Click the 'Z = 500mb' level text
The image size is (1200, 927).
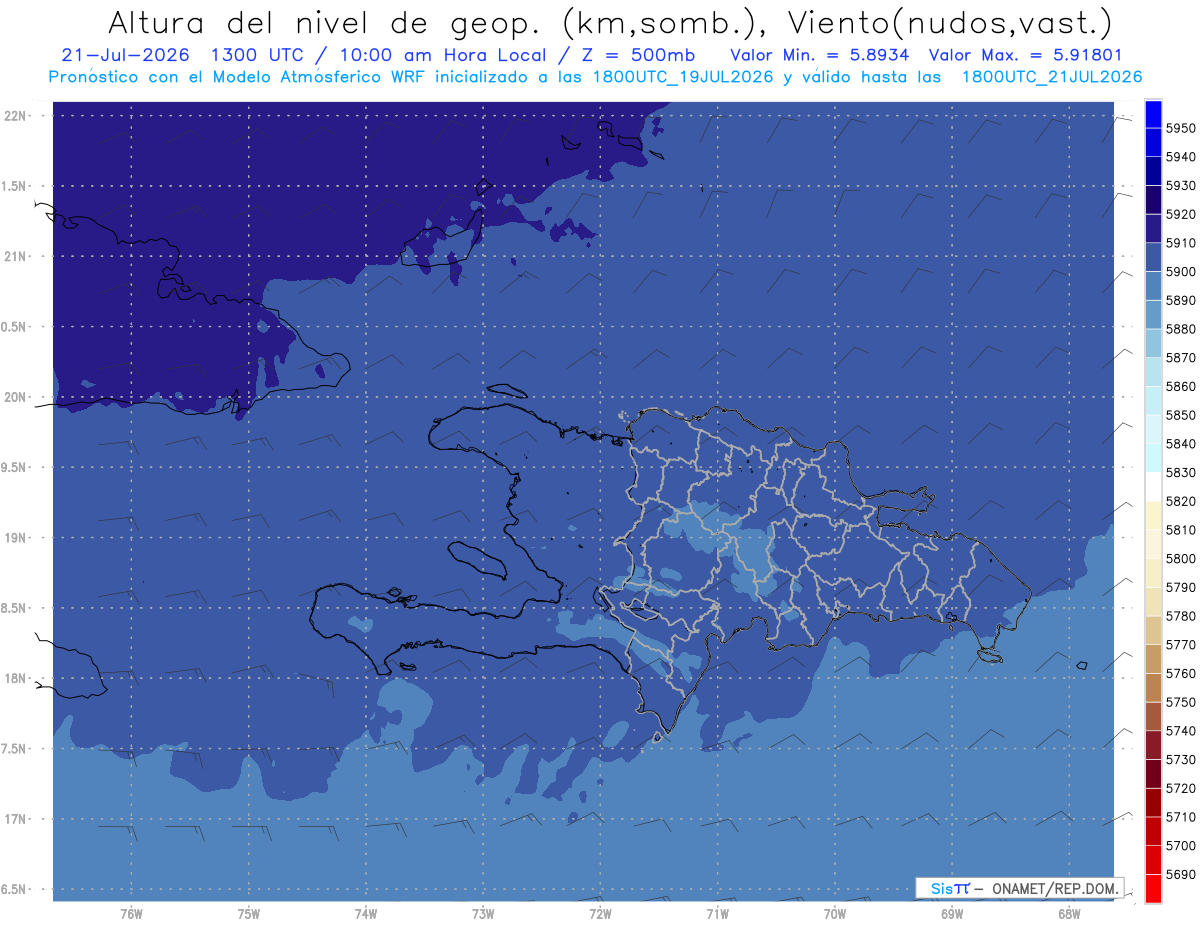click(x=636, y=55)
